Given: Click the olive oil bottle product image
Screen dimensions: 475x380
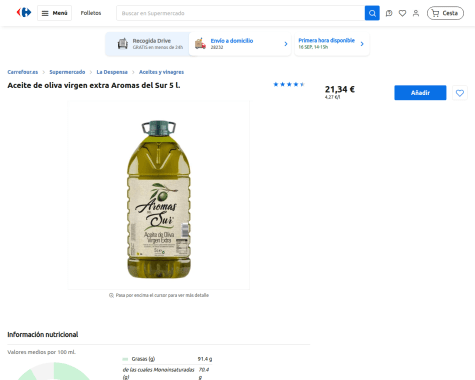Looking at the screenshot, I should point(159,199).
